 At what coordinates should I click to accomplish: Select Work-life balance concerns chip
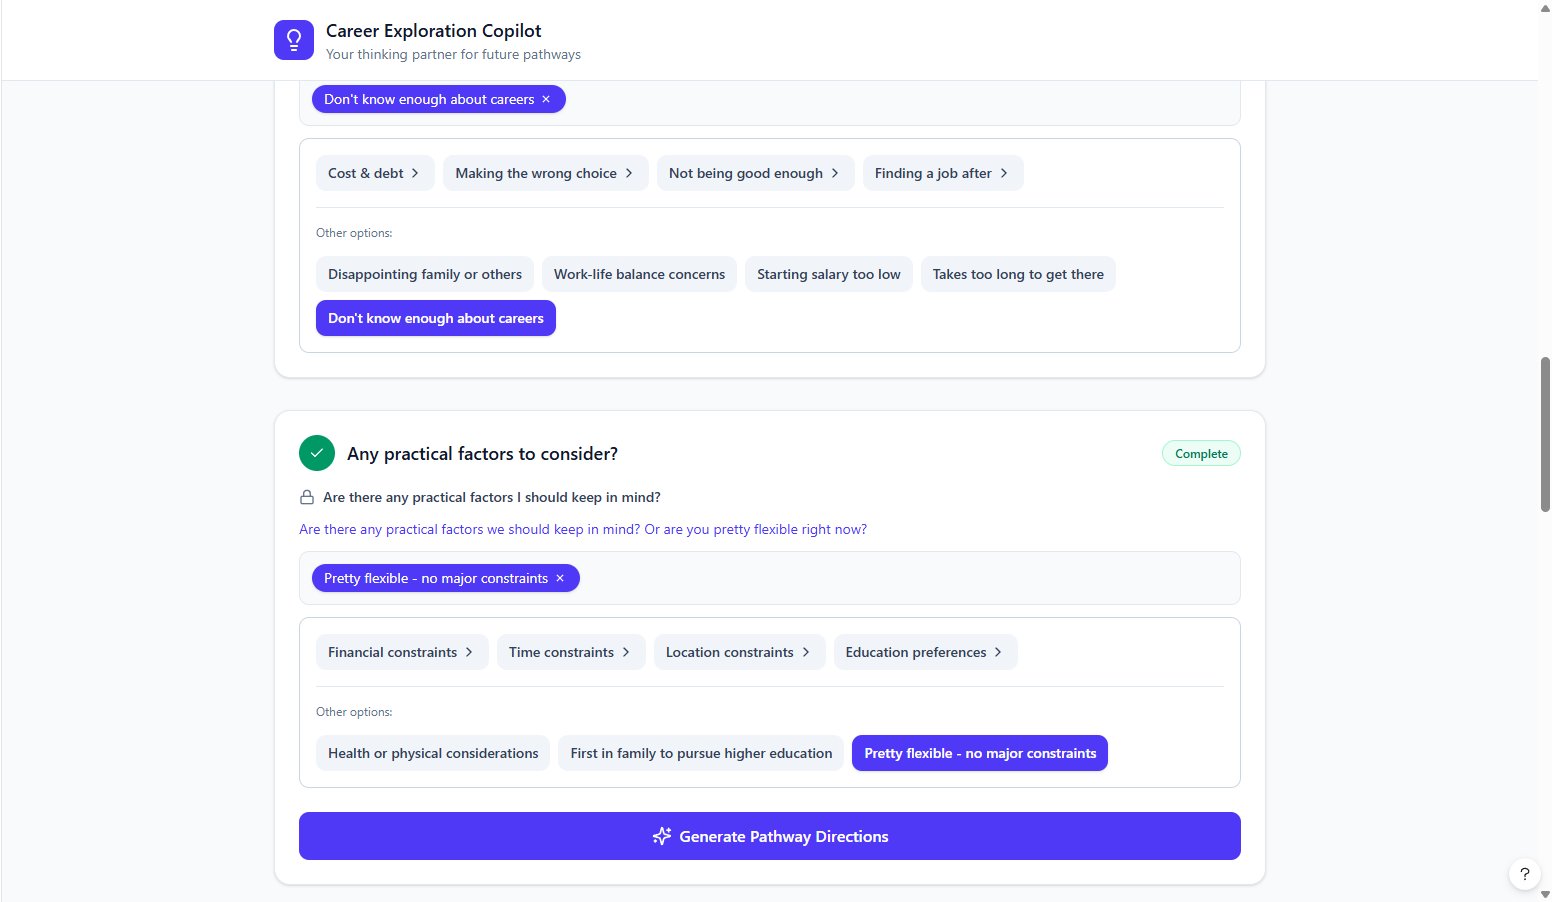point(640,274)
